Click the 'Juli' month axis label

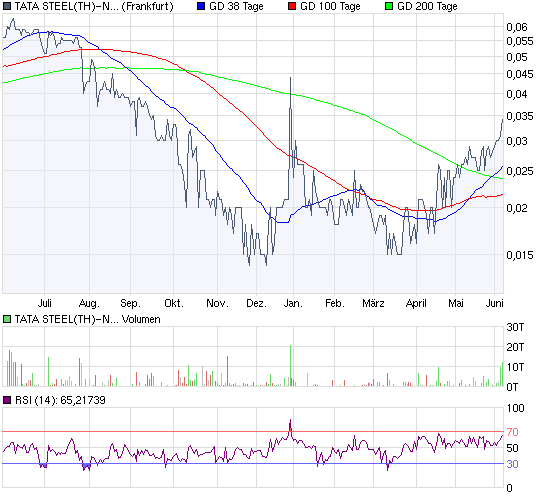click(x=44, y=303)
